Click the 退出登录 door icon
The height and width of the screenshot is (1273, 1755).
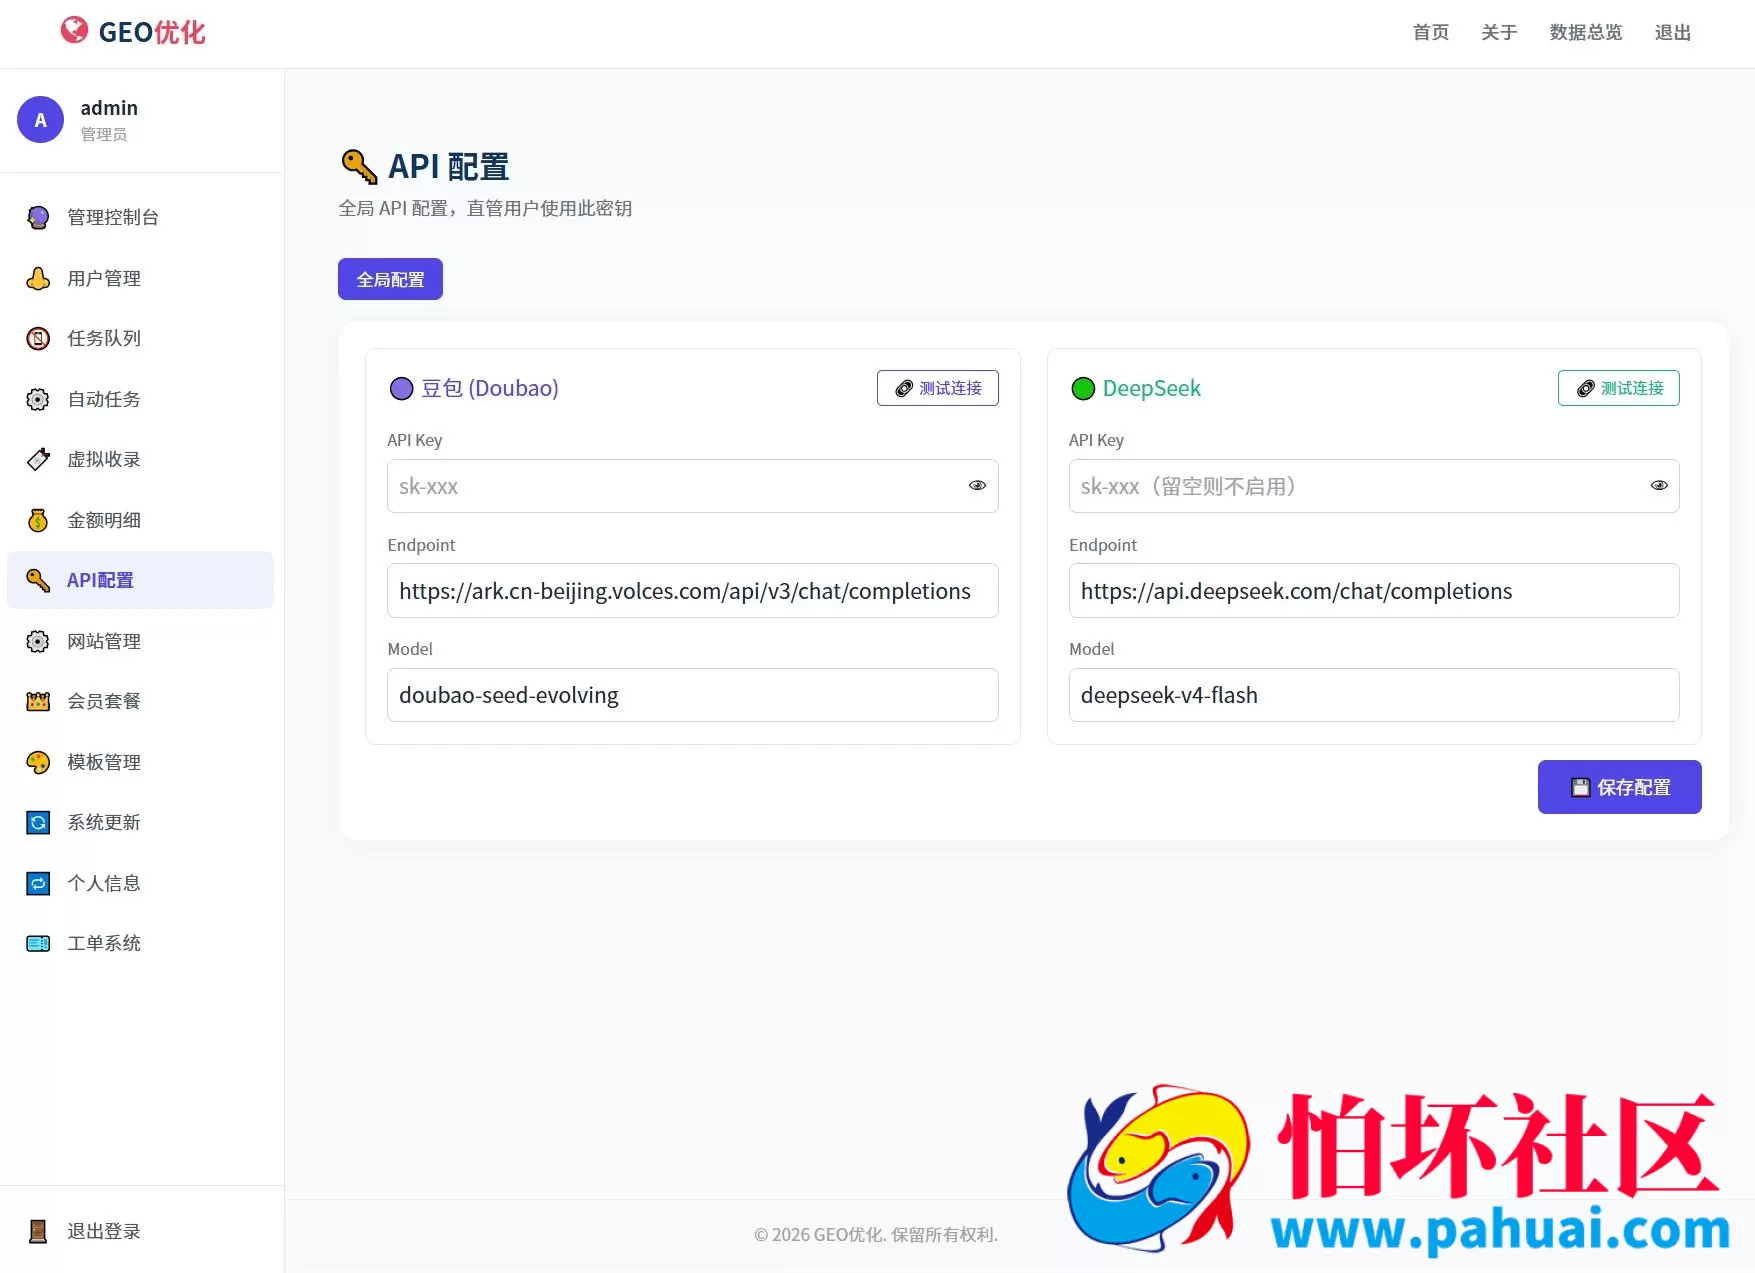(x=38, y=1231)
